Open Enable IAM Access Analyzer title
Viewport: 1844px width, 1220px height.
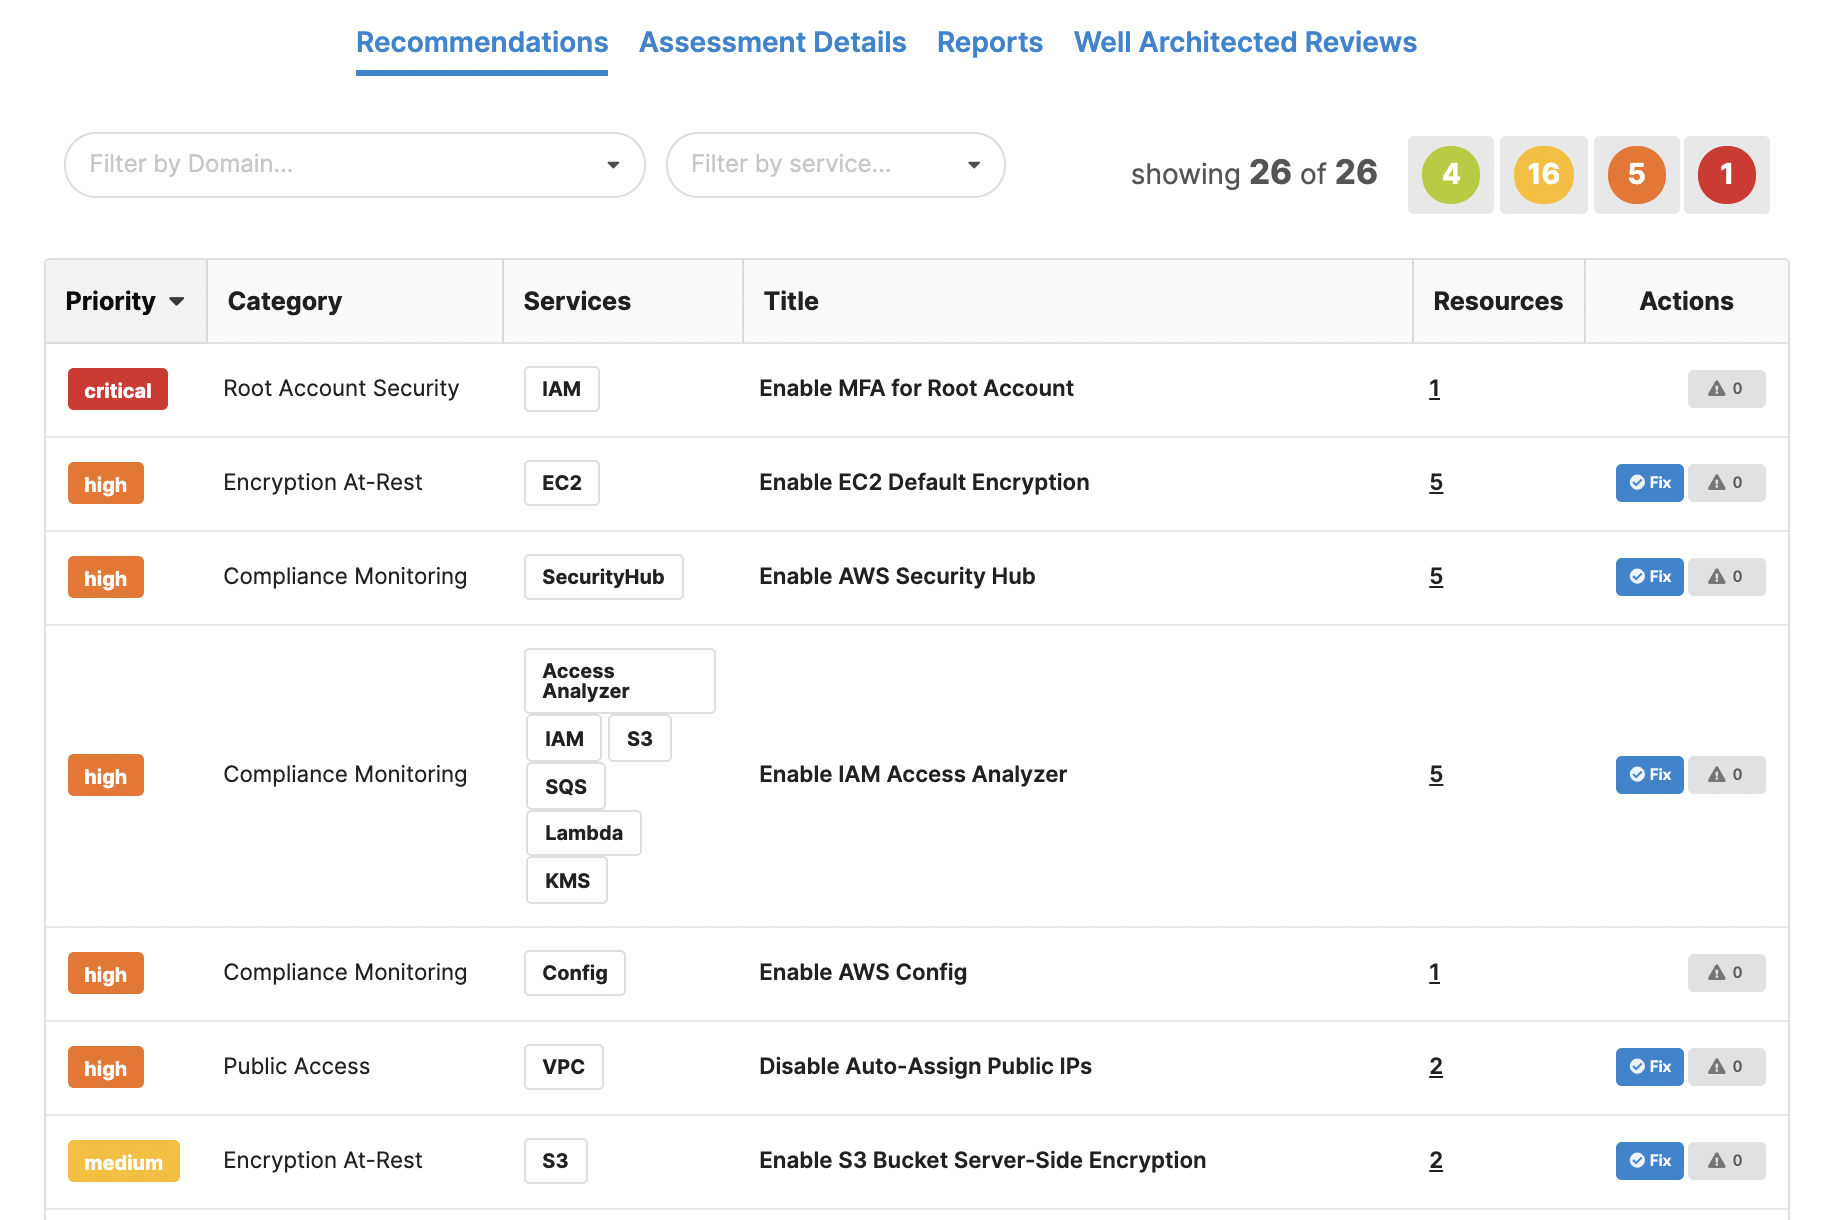[x=913, y=774]
